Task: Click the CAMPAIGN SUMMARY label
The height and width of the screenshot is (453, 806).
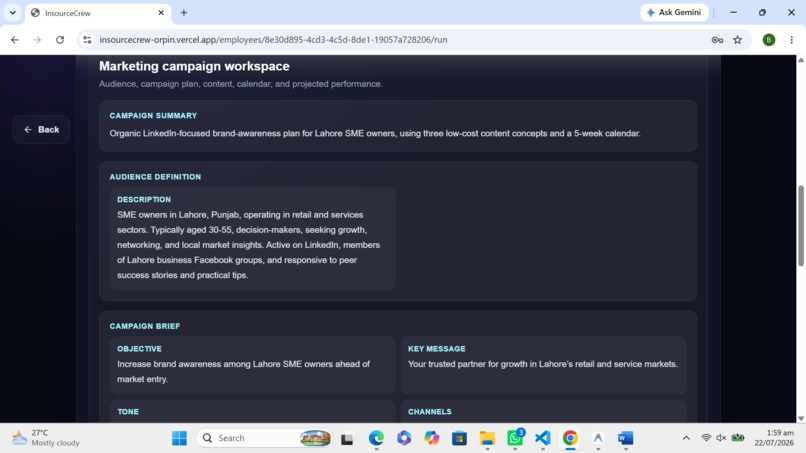Action: pos(153,116)
